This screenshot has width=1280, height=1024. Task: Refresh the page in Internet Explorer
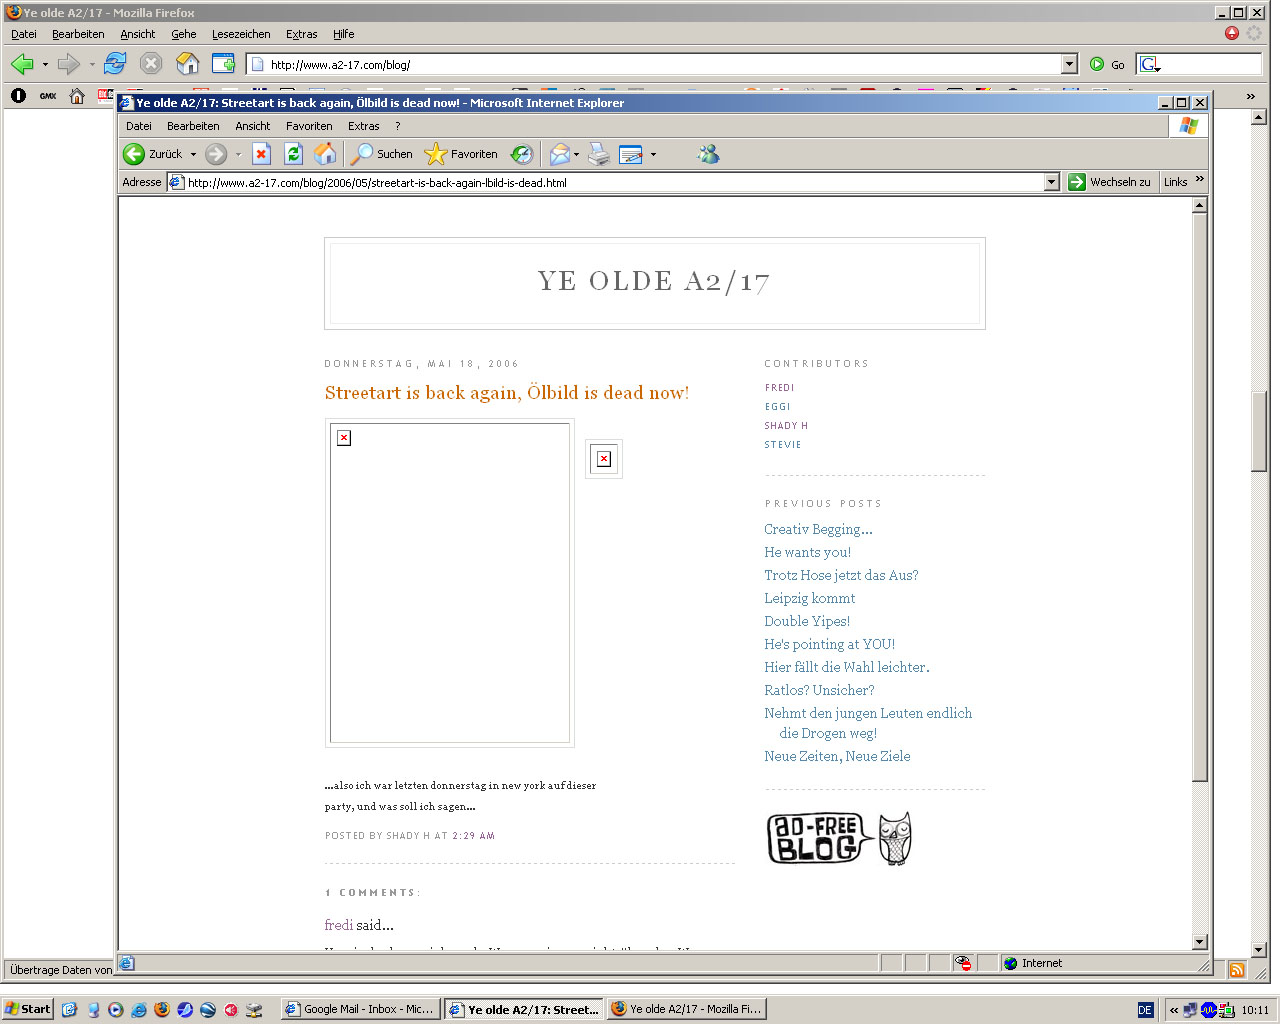(x=293, y=154)
